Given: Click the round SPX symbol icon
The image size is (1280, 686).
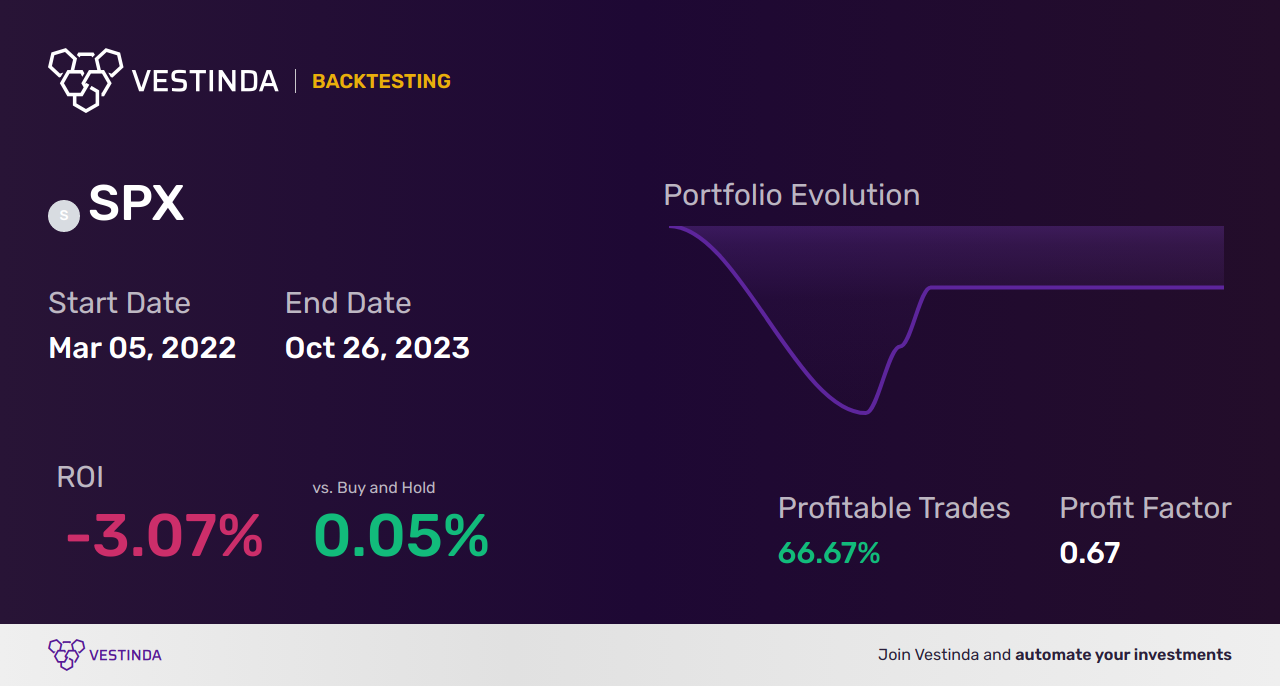Looking at the screenshot, I should tap(64, 215).
